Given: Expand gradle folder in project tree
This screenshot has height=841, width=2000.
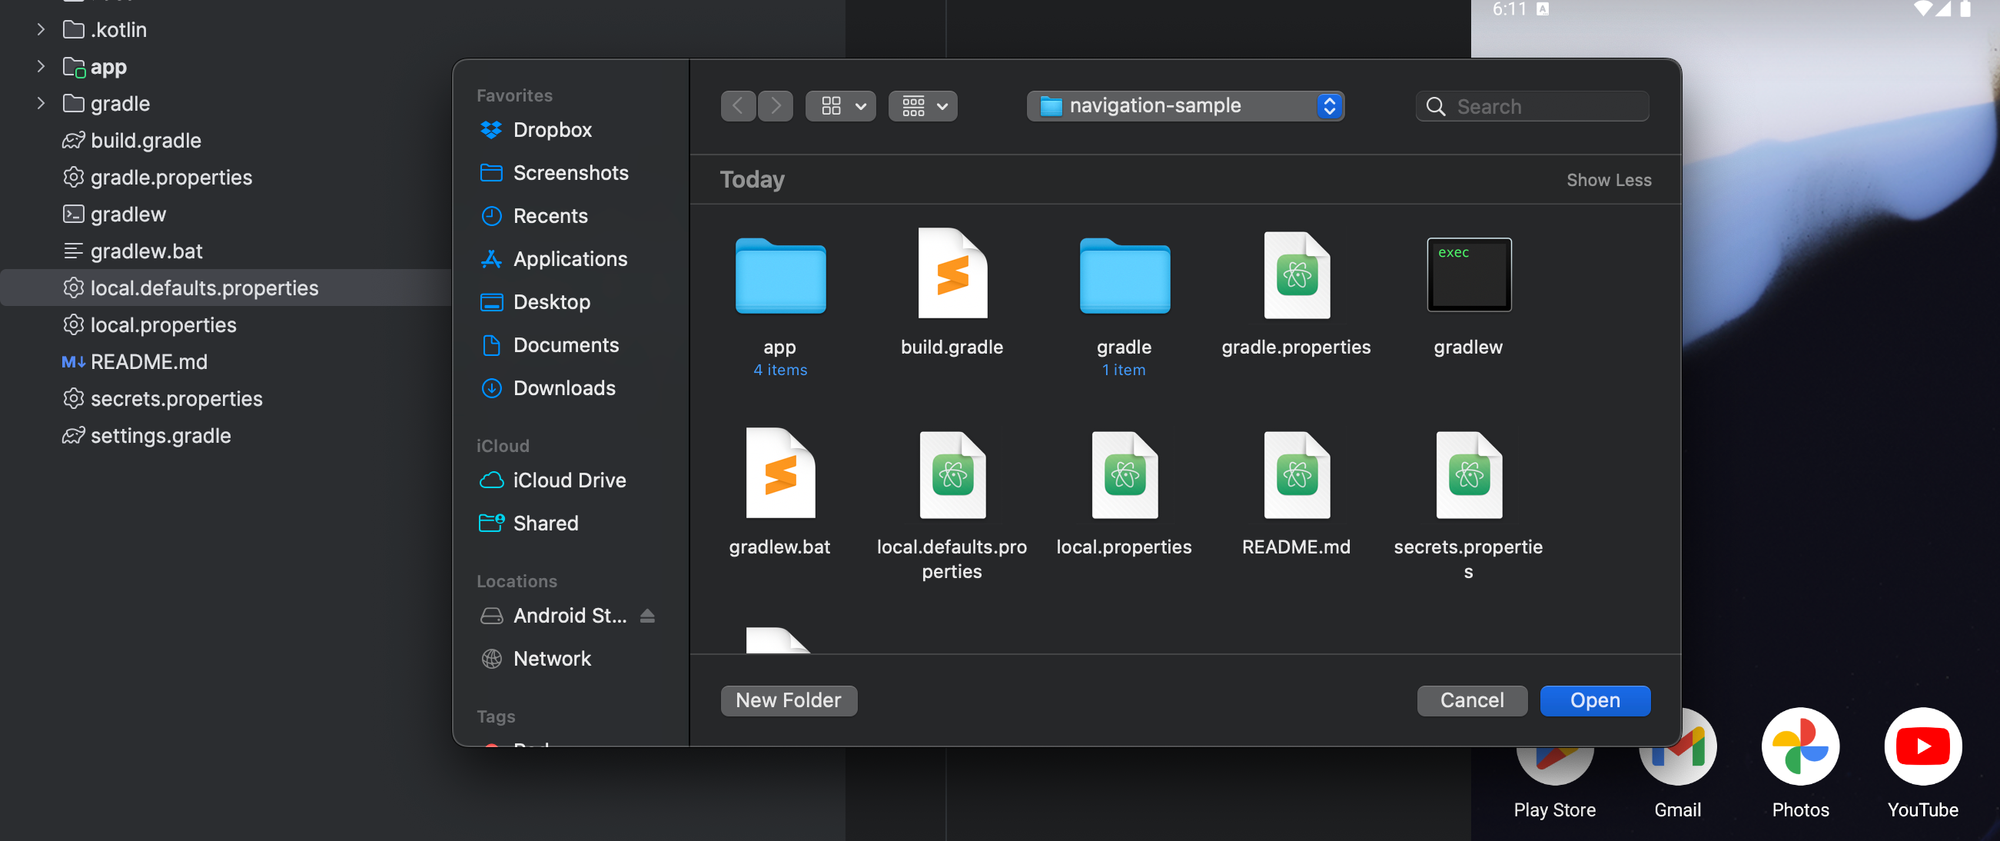Looking at the screenshot, I should [41, 104].
